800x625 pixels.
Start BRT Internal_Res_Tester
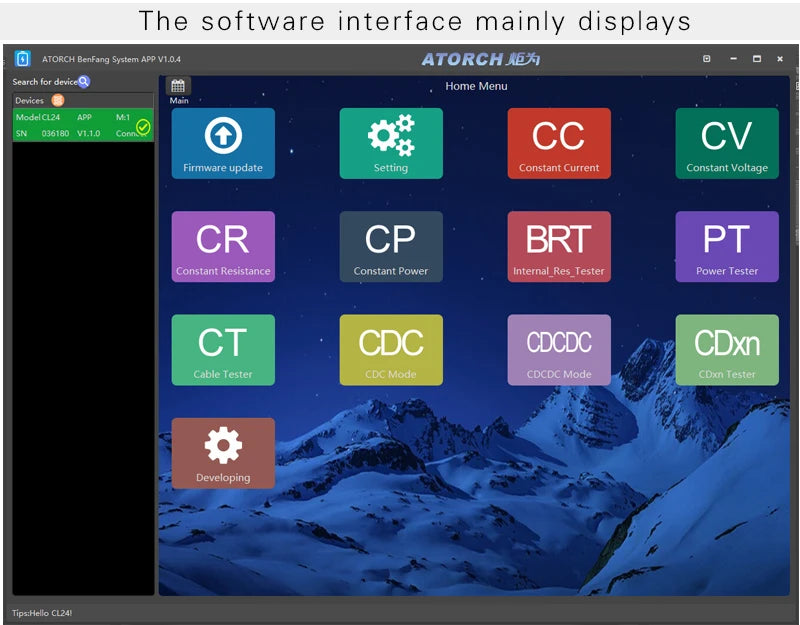pos(559,246)
